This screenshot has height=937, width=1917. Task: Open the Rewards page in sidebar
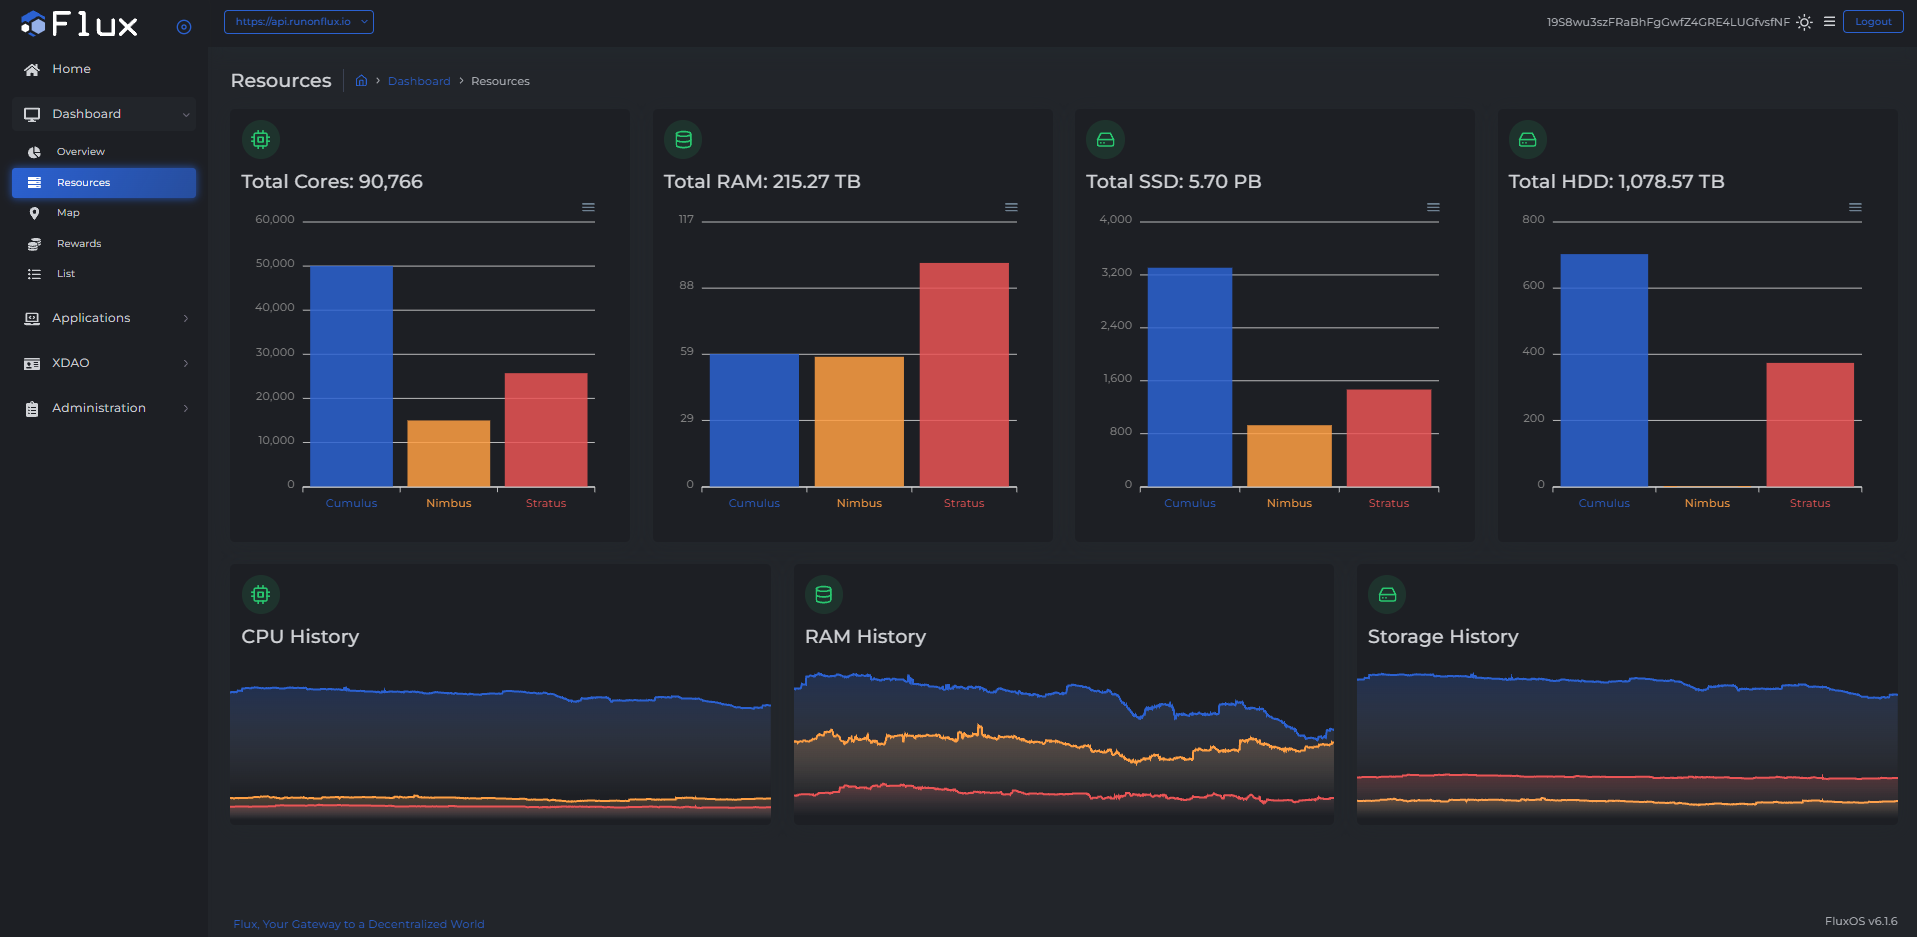click(79, 244)
